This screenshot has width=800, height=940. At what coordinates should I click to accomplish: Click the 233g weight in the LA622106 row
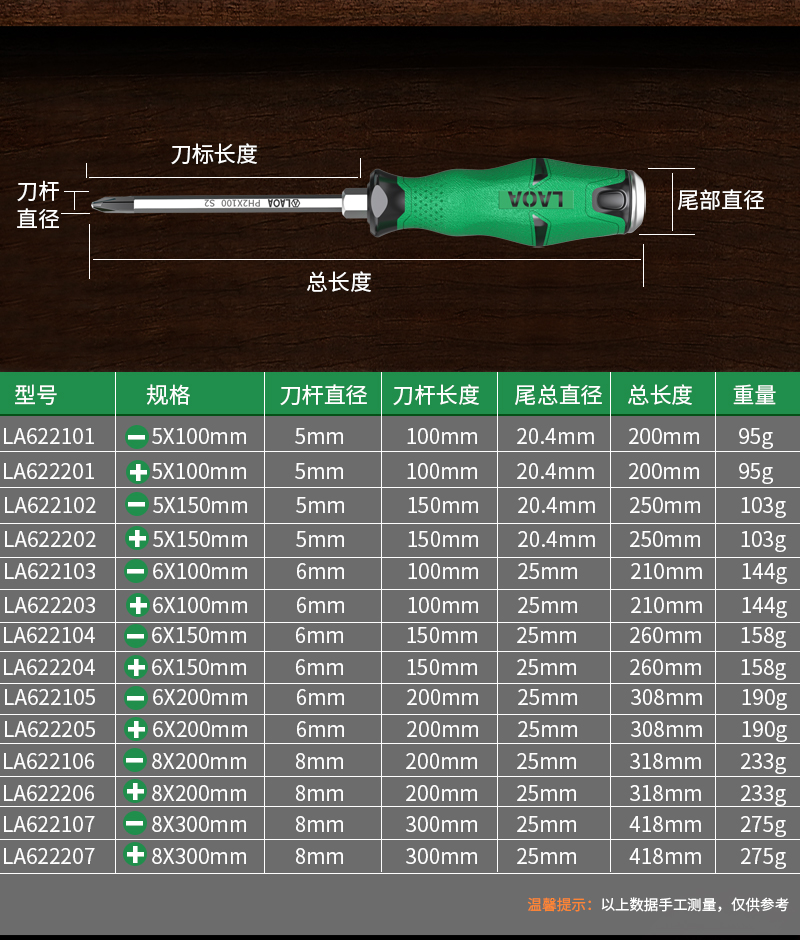763,763
